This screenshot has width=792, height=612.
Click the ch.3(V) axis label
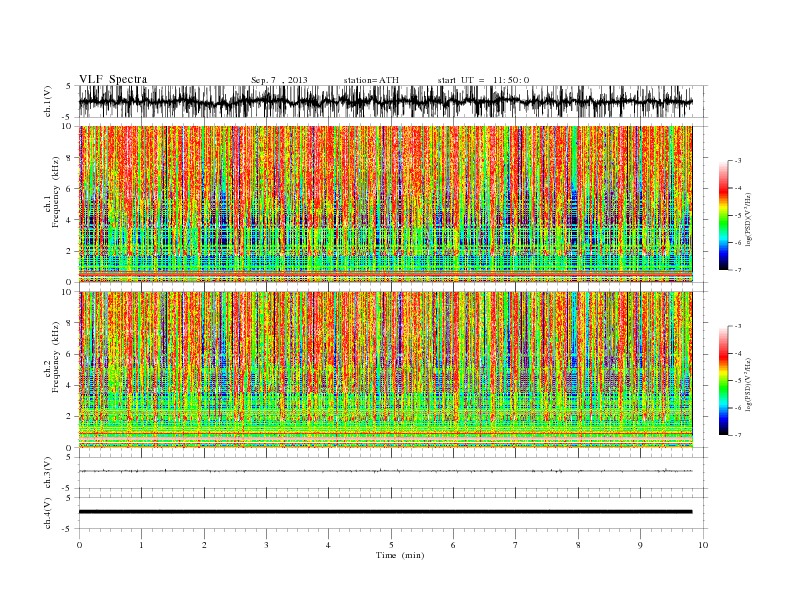48,473
